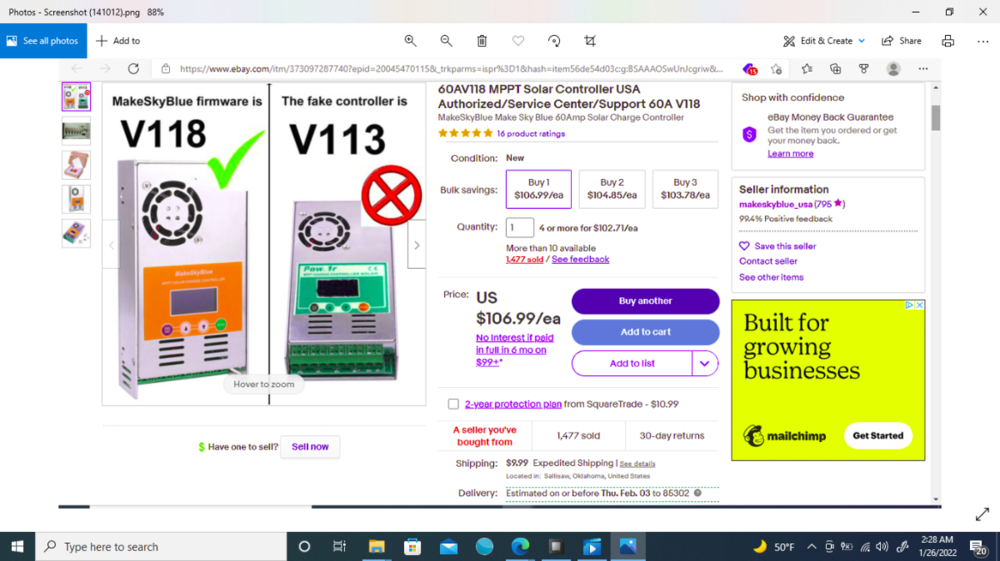
Task: Share the photo
Action: point(902,41)
